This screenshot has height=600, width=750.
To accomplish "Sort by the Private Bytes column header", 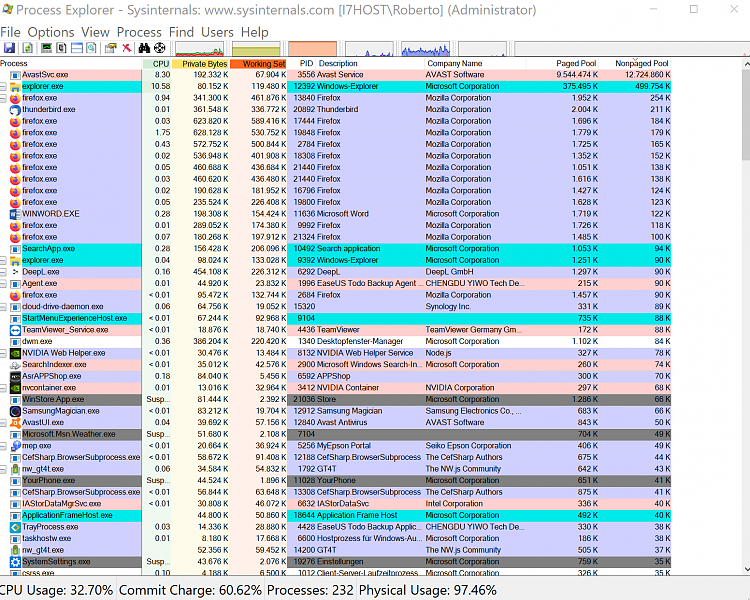I will pyautogui.click(x=200, y=64).
